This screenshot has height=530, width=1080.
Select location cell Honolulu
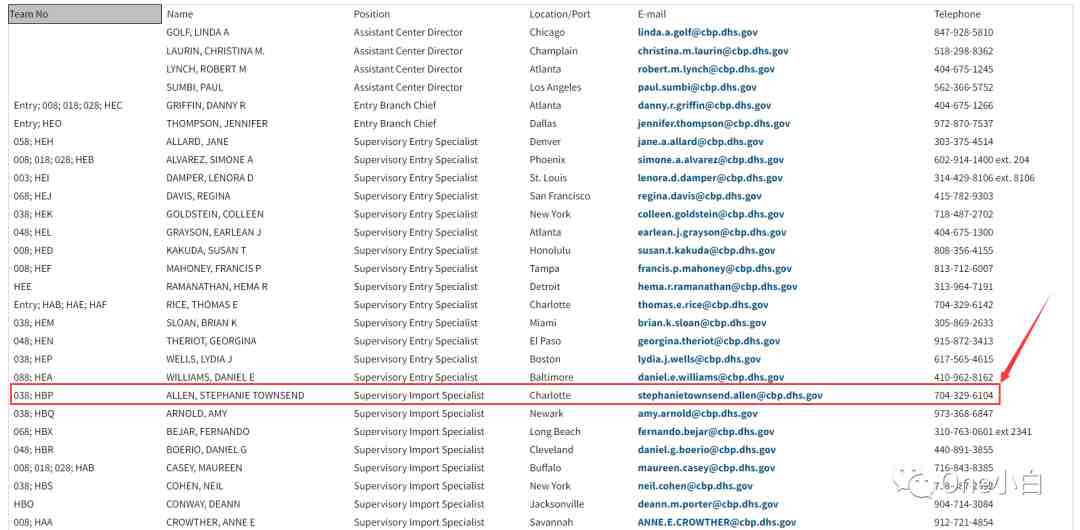[x=550, y=250]
